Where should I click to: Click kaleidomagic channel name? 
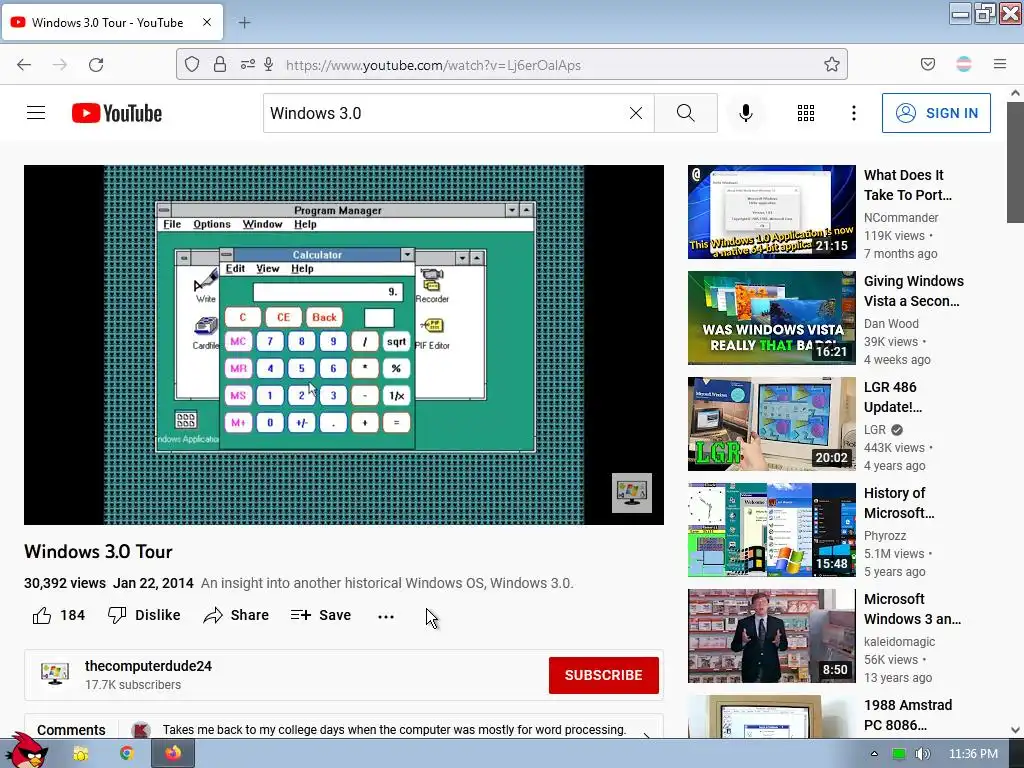[899, 641]
